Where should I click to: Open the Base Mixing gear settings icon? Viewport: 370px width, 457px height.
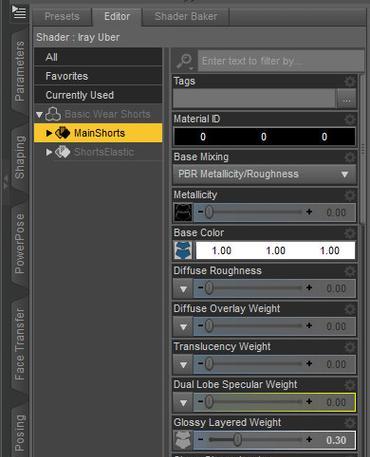[350, 157]
